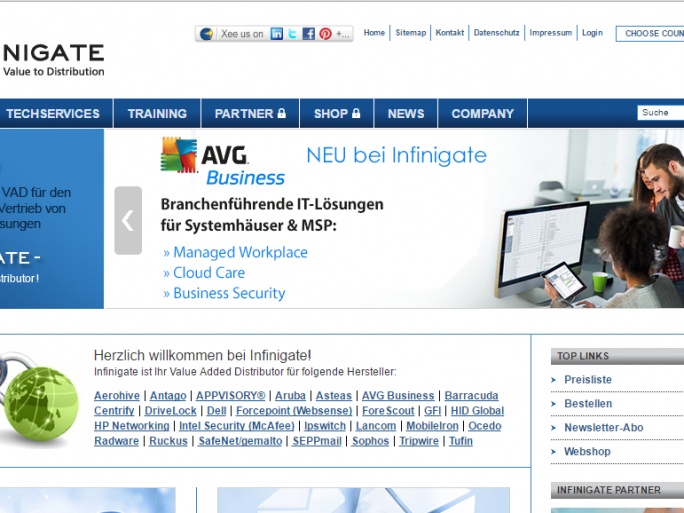Open the Aruba vendor link
The image size is (684, 513).
290,396
